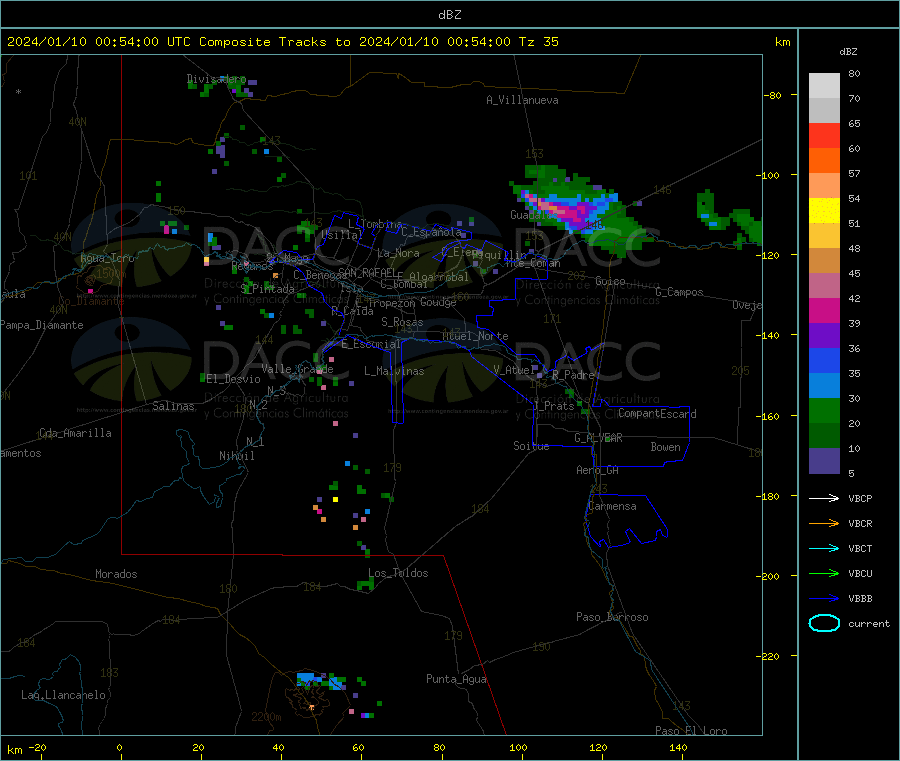The height and width of the screenshot is (761, 900).
Task: Click the Punta_Agua label
Action: (456, 680)
